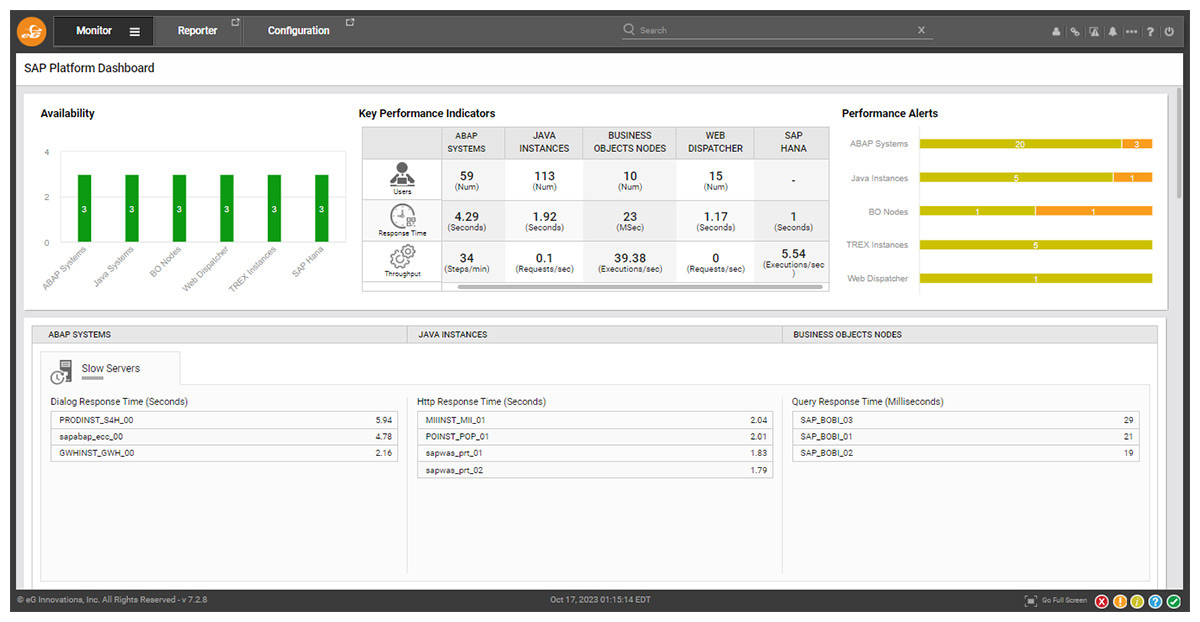Click the Slow Servers clock icon
1200x622 pixels.
coord(61,371)
